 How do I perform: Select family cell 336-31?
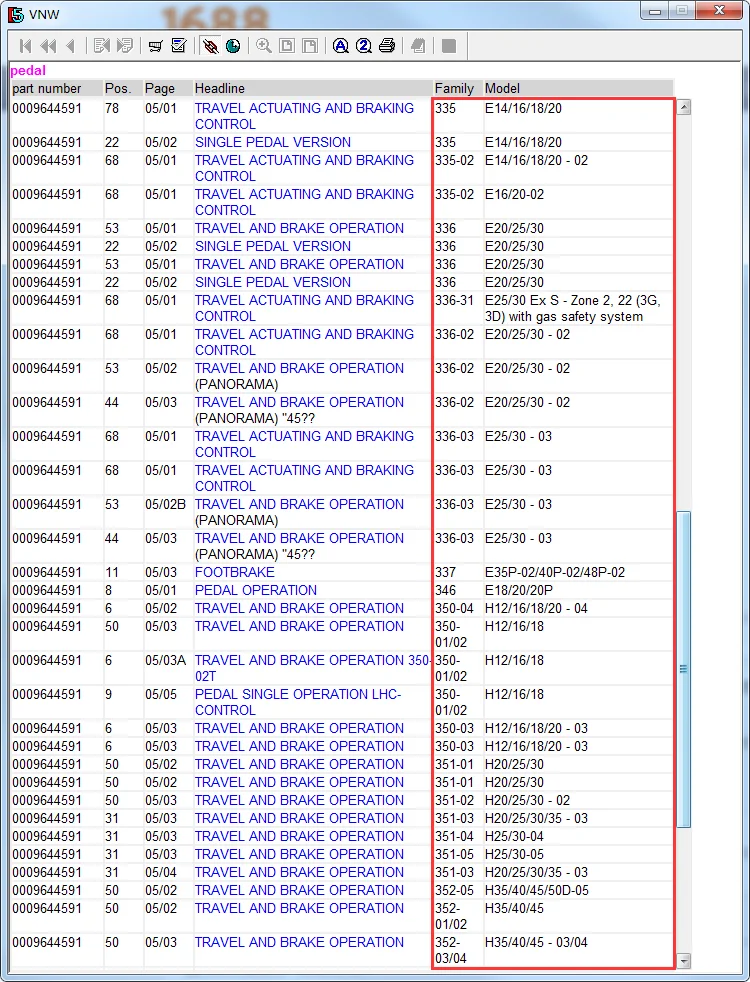point(455,301)
